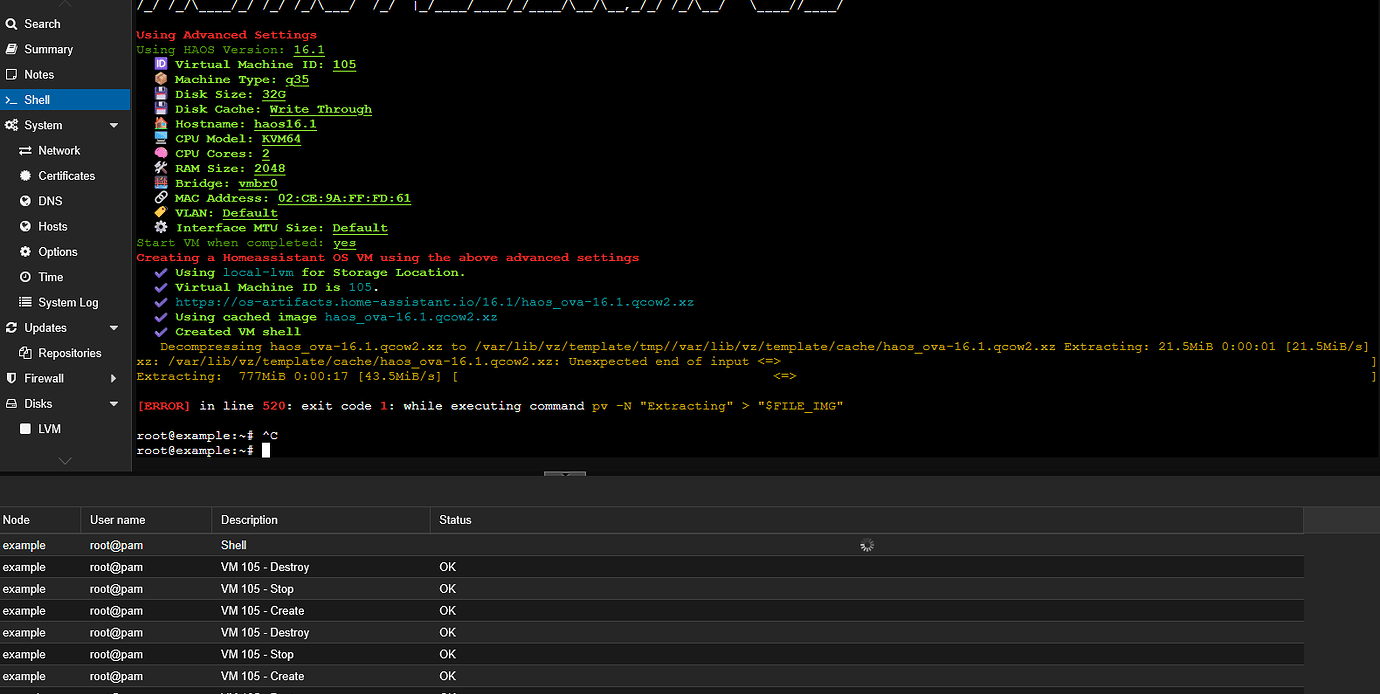Screen dimensions: 1380x694
Task: Follow the HAOS Version 16.1 link
Action: 308,48
